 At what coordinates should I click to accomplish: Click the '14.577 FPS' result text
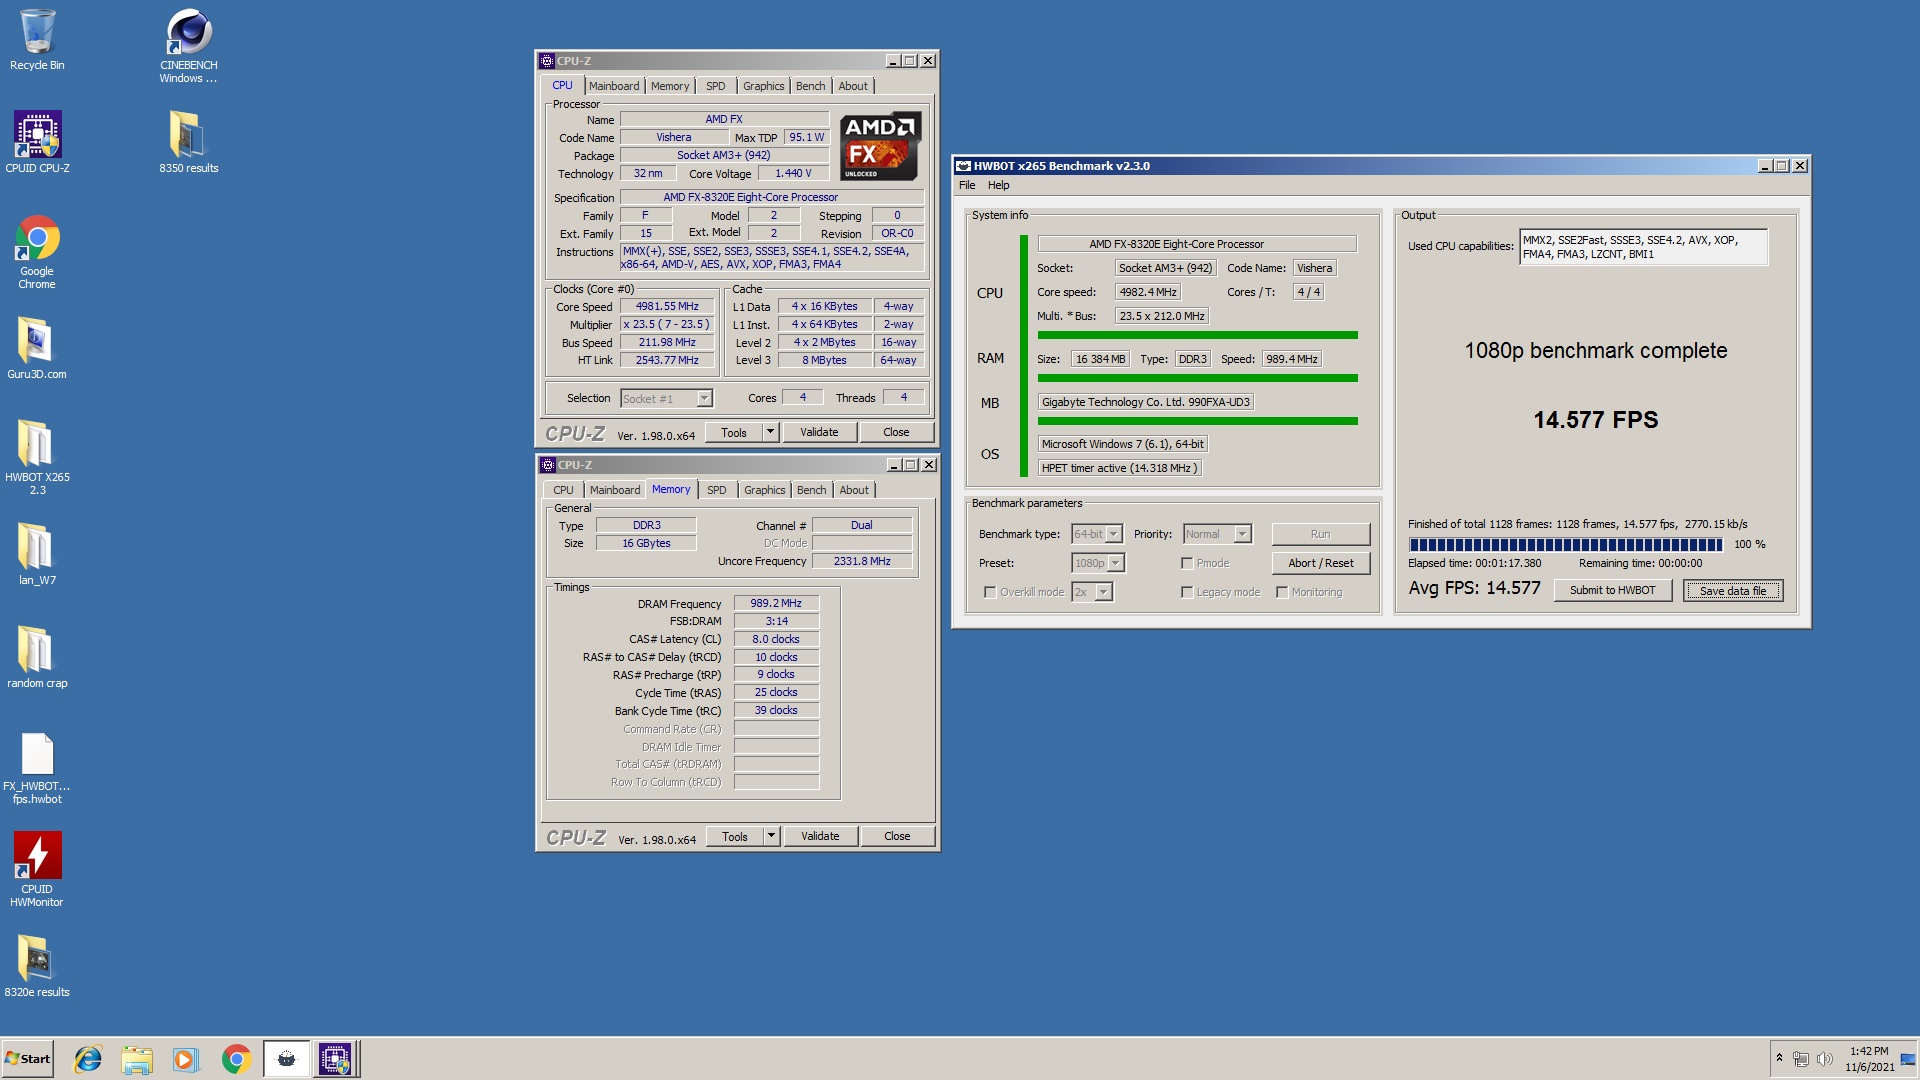1595,420
